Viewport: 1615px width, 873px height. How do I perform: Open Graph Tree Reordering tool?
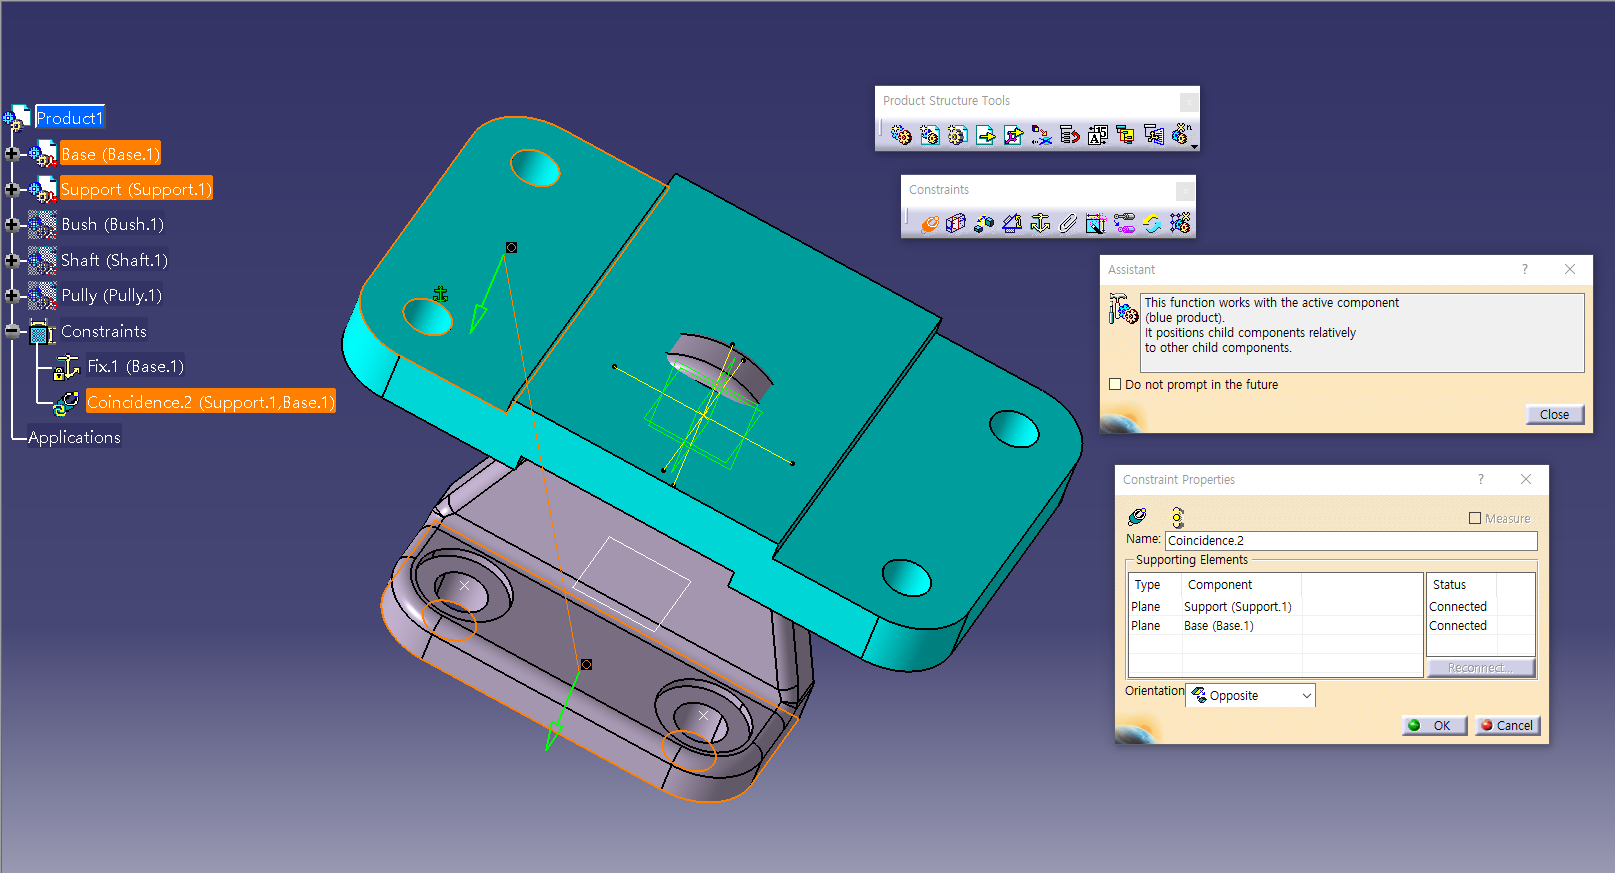pos(1069,135)
